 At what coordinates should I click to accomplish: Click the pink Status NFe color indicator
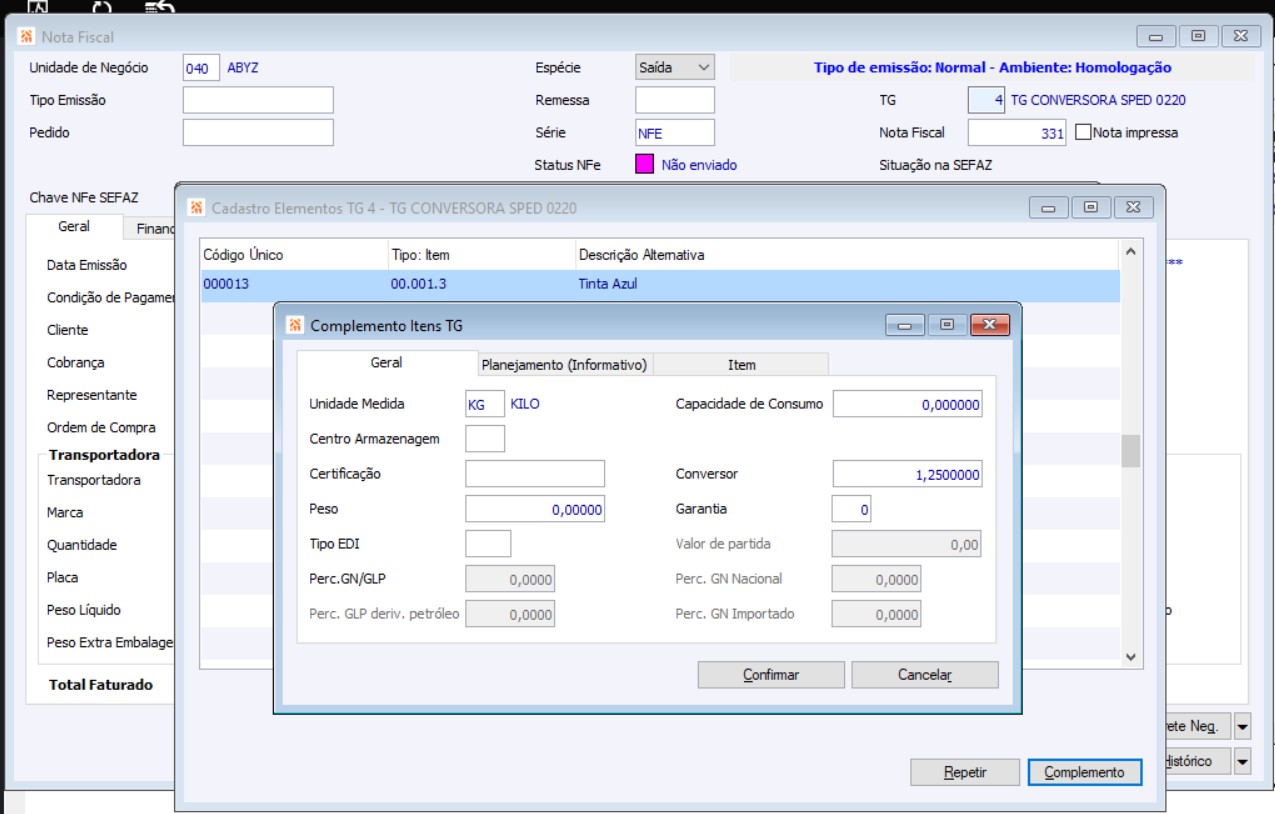pyautogui.click(x=645, y=165)
